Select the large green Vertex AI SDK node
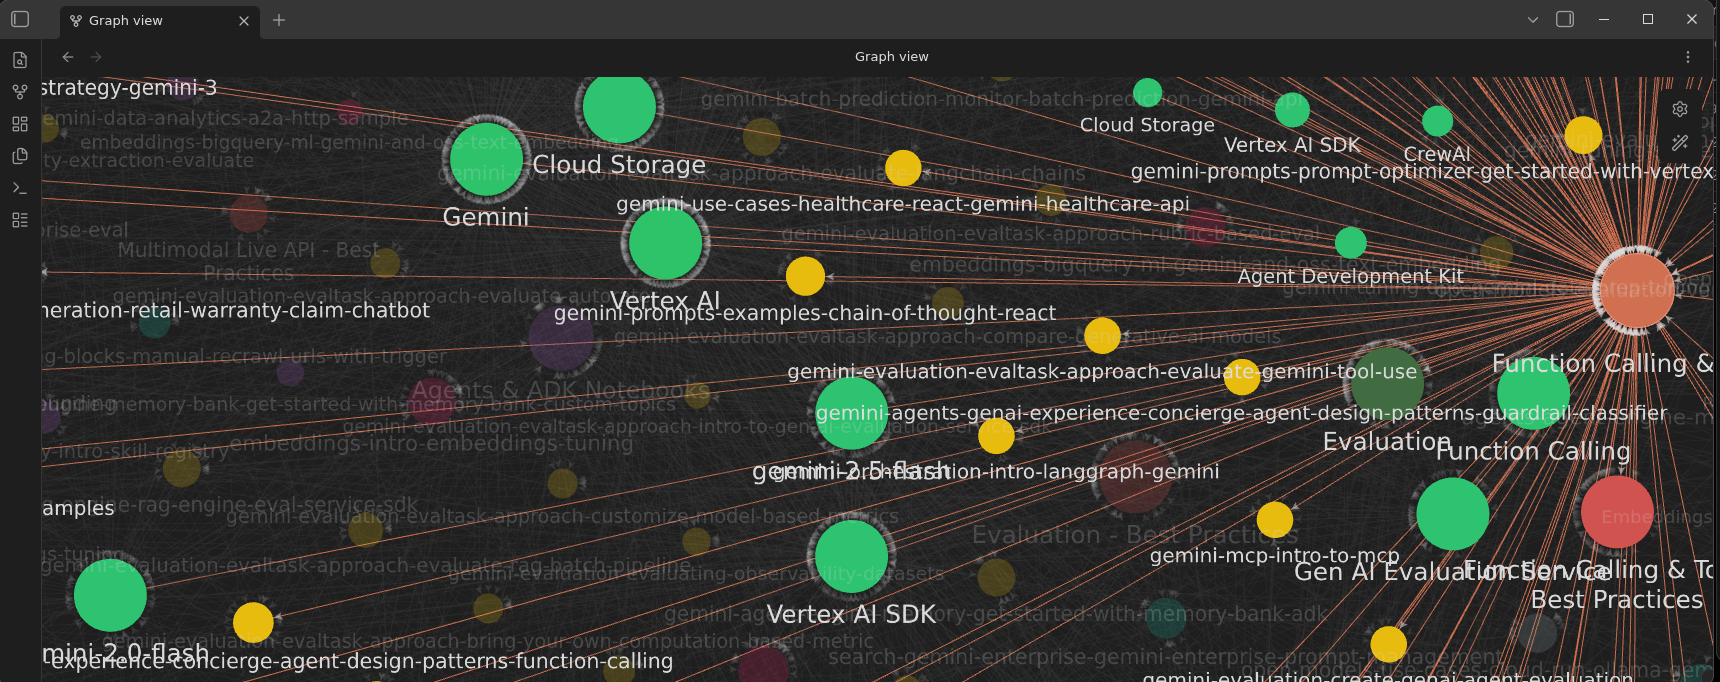Screen dimensions: 1720x682 click(x=851, y=556)
